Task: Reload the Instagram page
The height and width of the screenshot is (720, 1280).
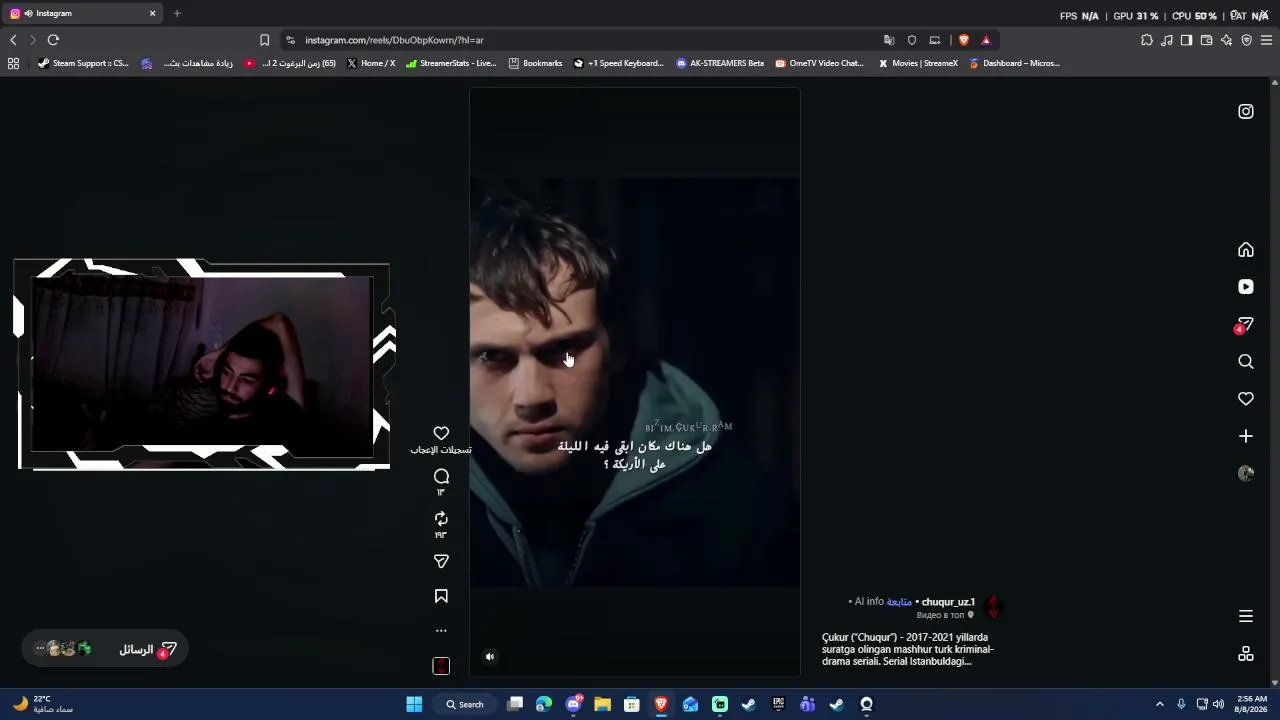Action: (x=53, y=40)
